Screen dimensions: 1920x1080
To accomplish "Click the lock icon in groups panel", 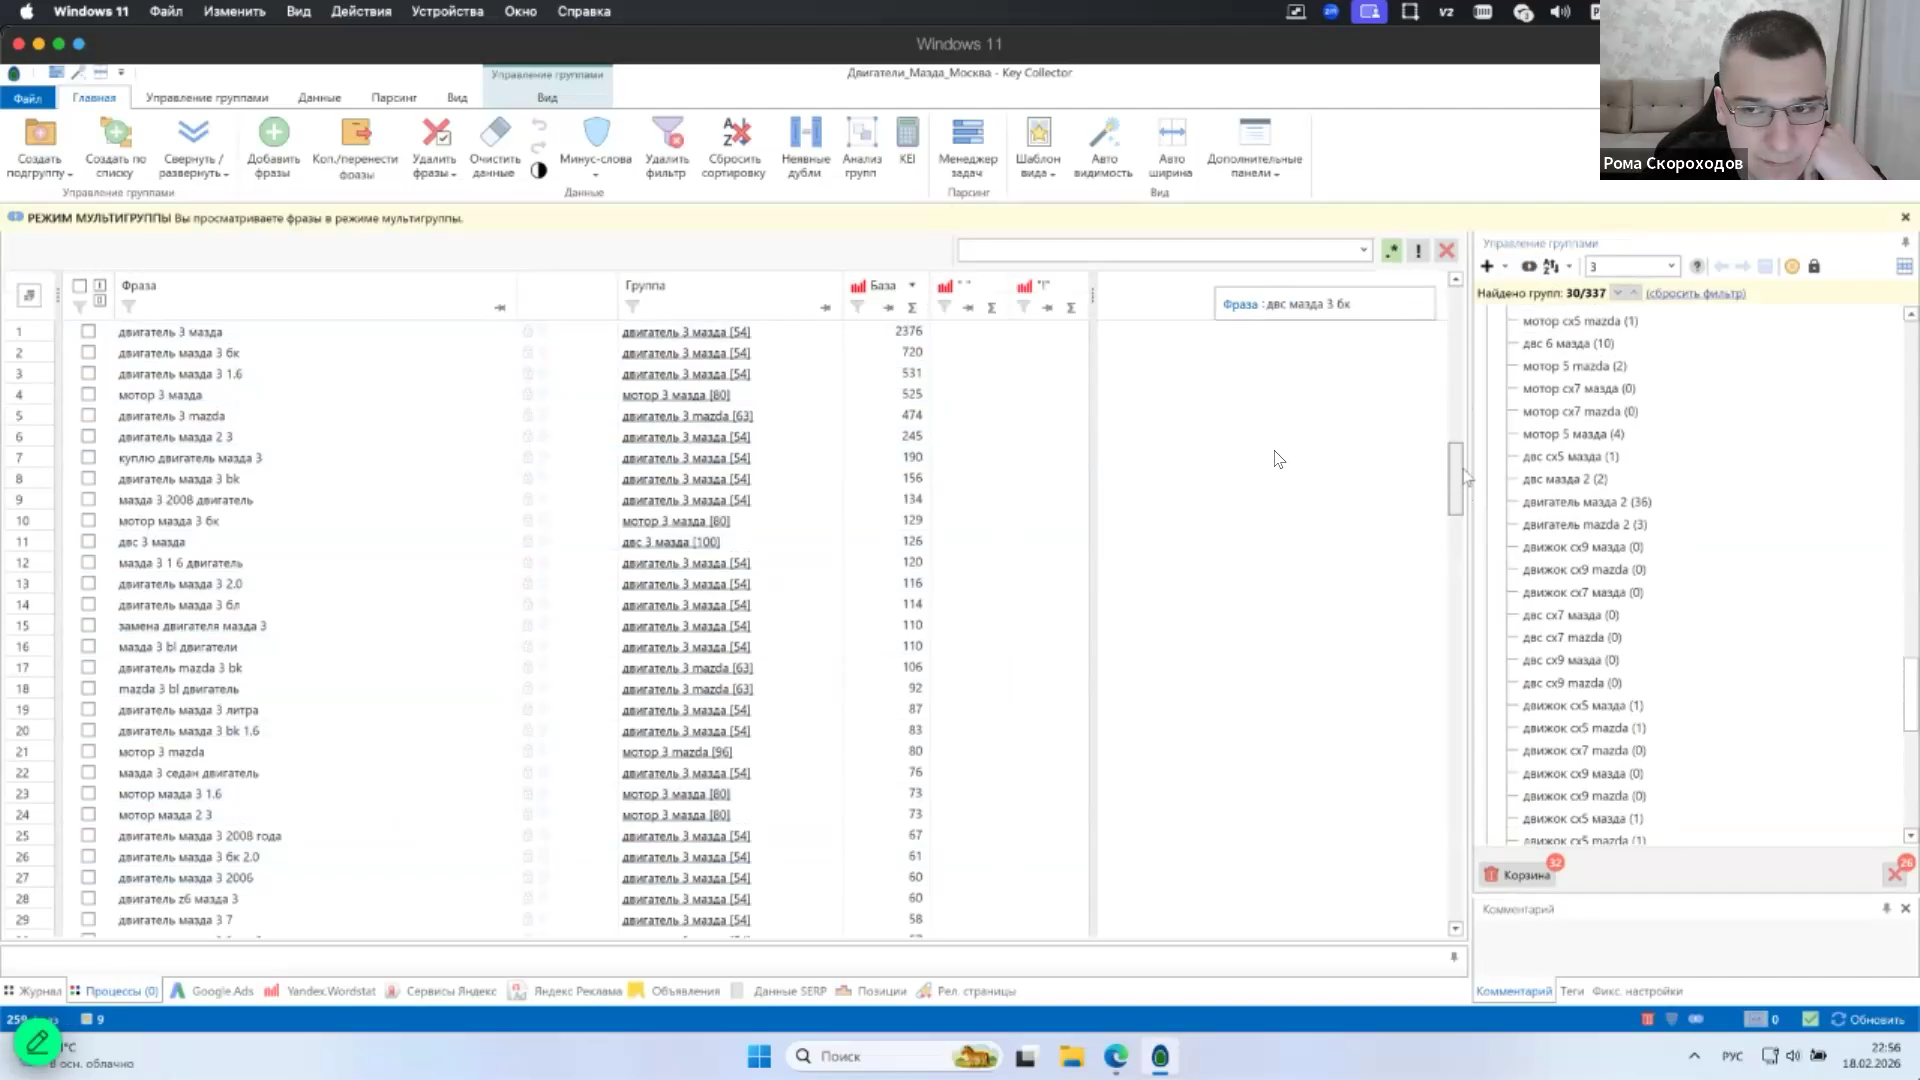I will (1814, 266).
